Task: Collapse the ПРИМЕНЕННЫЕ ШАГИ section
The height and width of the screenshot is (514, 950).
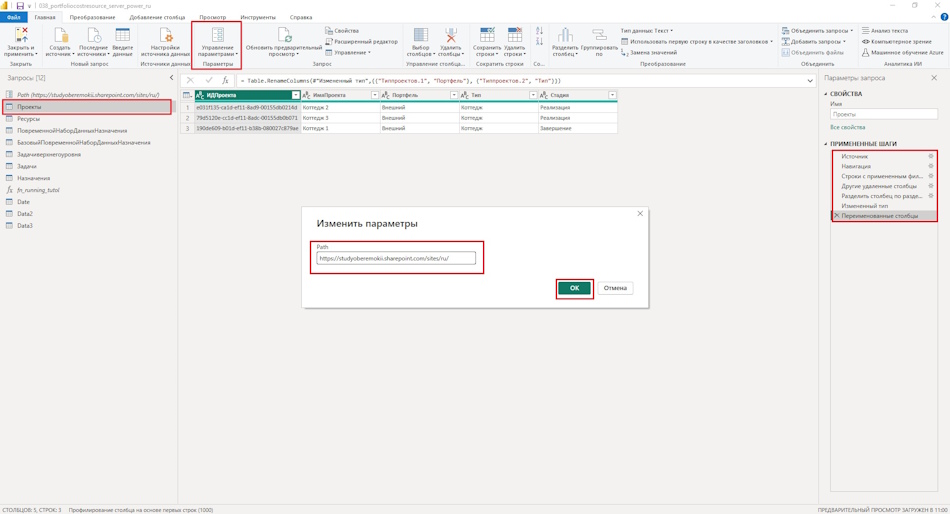Action: click(x=826, y=144)
